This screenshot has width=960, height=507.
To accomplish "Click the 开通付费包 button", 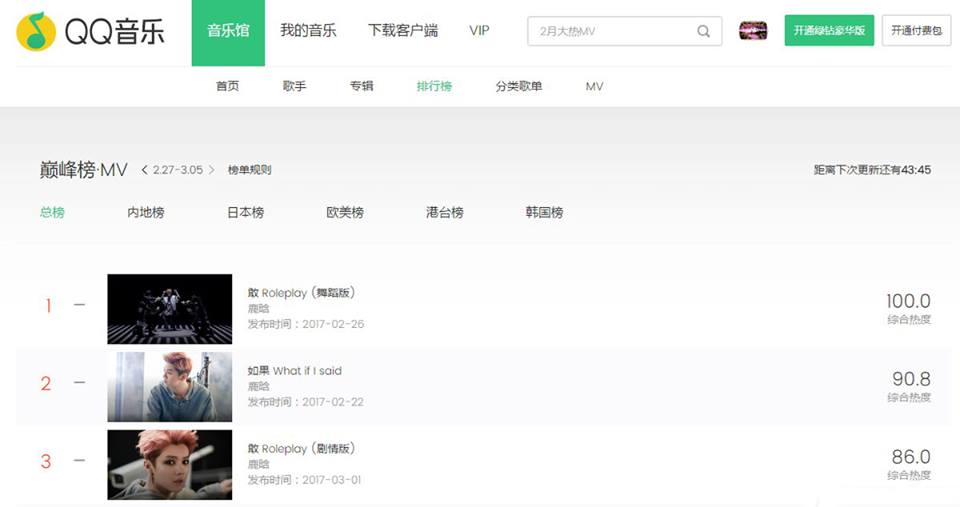I will pyautogui.click(x=917, y=31).
